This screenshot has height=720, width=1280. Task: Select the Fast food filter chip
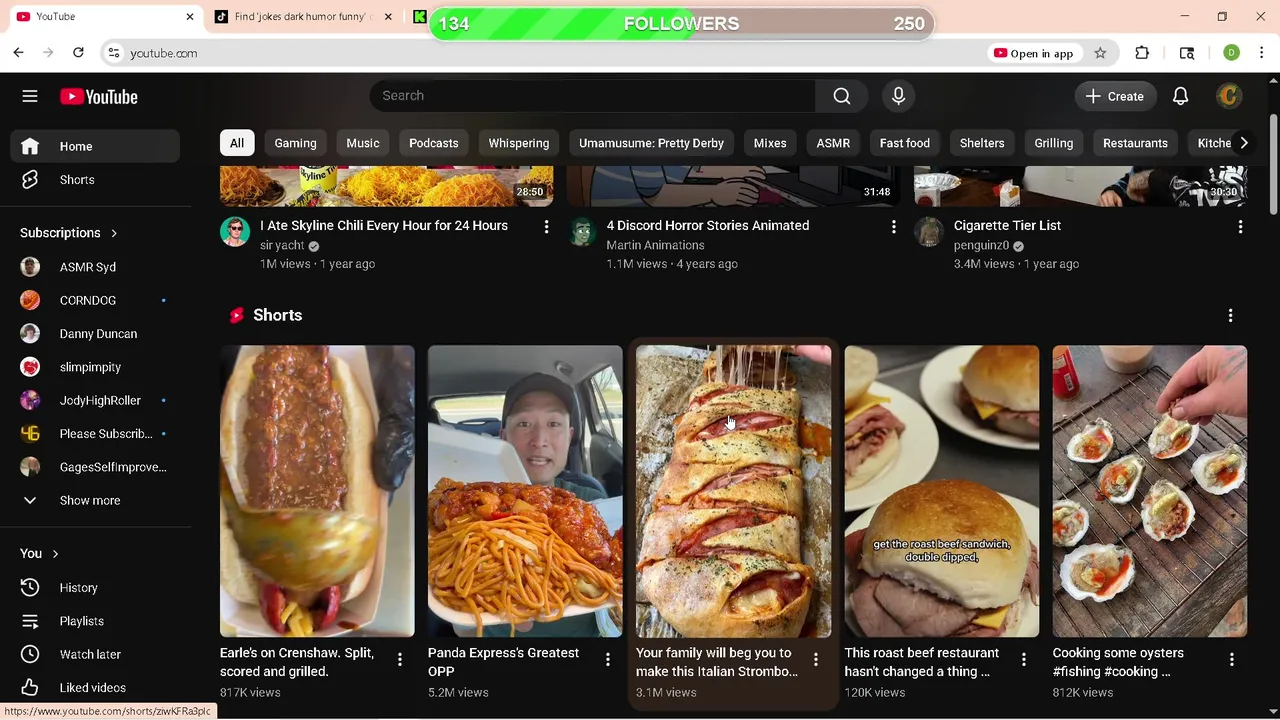pos(905,143)
